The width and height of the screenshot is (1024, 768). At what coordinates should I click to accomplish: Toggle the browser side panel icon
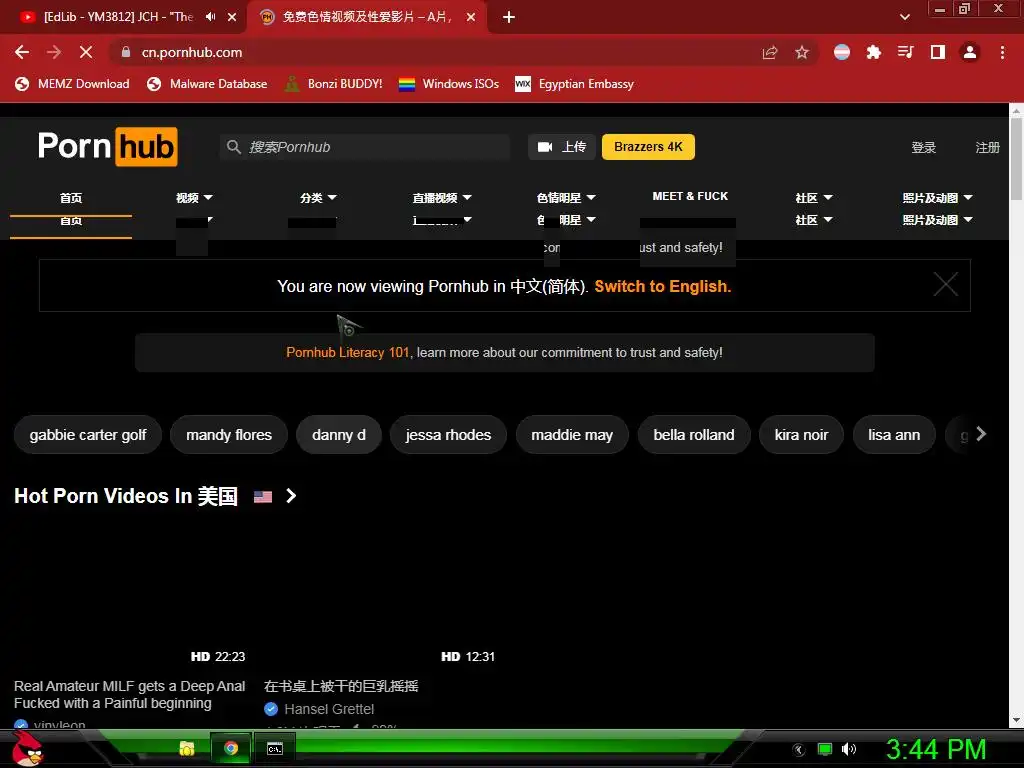938,52
